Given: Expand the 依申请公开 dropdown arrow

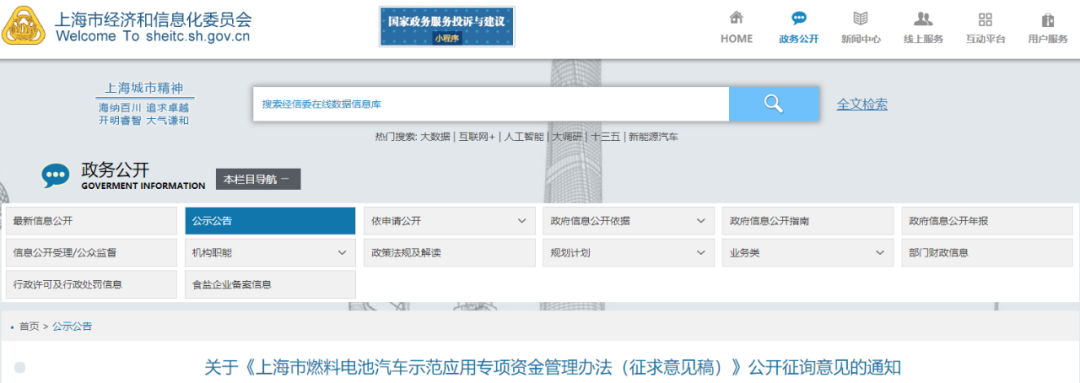Looking at the screenshot, I should pyautogui.click(x=521, y=221).
